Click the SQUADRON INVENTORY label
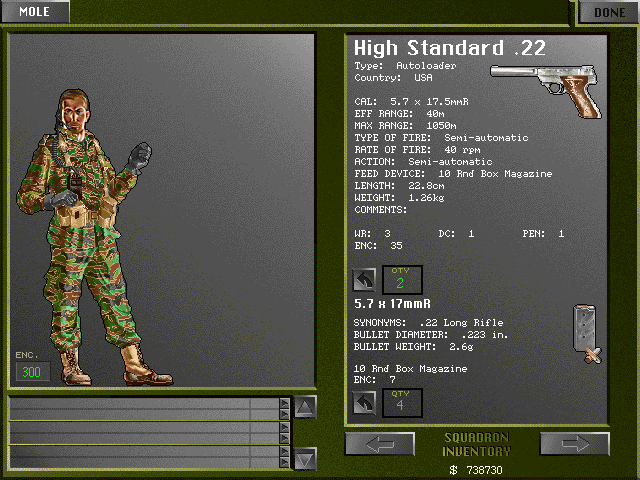The height and width of the screenshot is (480, 640). [476, 444]
